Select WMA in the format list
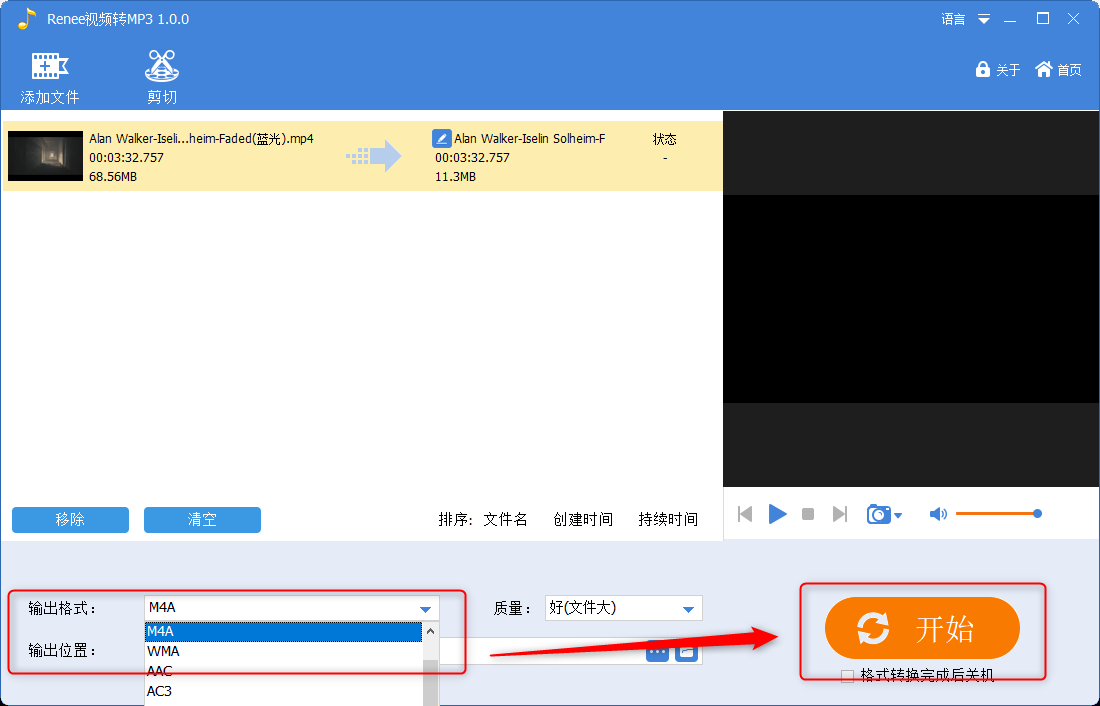This screenshot has width=1100, height=706. pos(283,651)
